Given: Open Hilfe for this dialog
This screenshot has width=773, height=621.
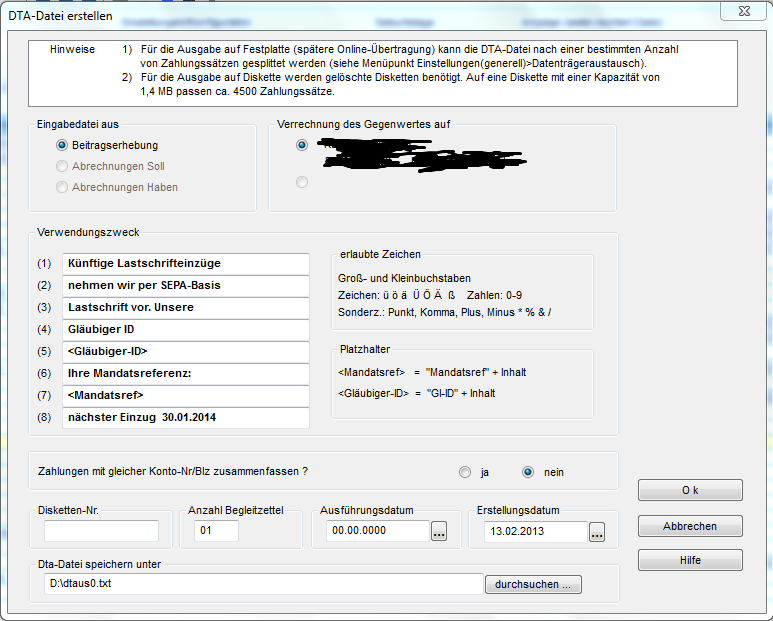Looking at the screenshot, I should coord(690,560).
